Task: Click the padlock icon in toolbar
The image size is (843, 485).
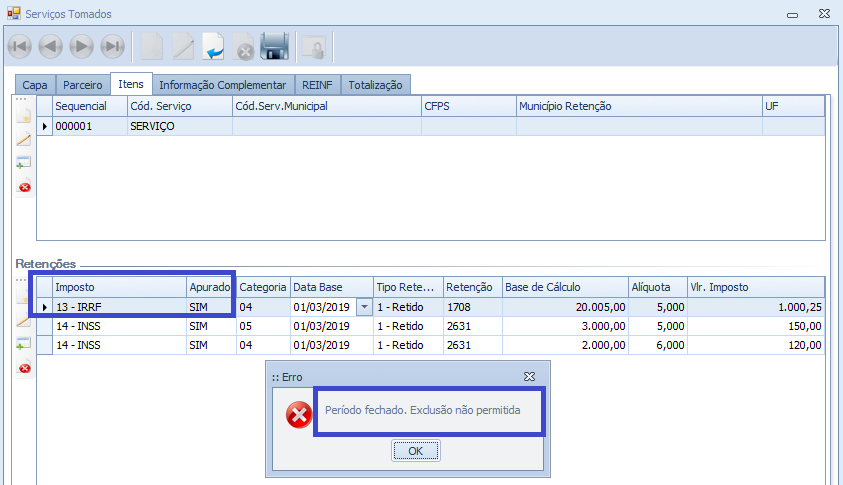Action: (314, 46)
